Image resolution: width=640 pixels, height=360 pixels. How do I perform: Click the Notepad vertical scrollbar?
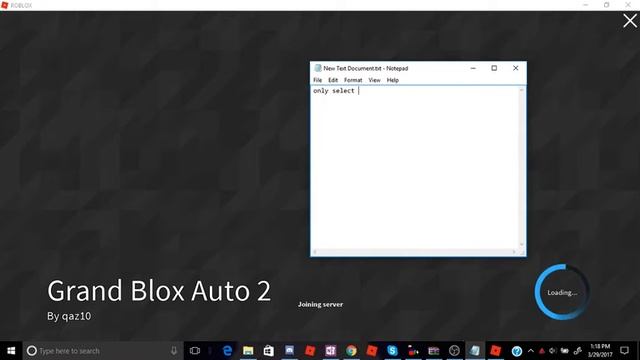(x=522, y=167)
